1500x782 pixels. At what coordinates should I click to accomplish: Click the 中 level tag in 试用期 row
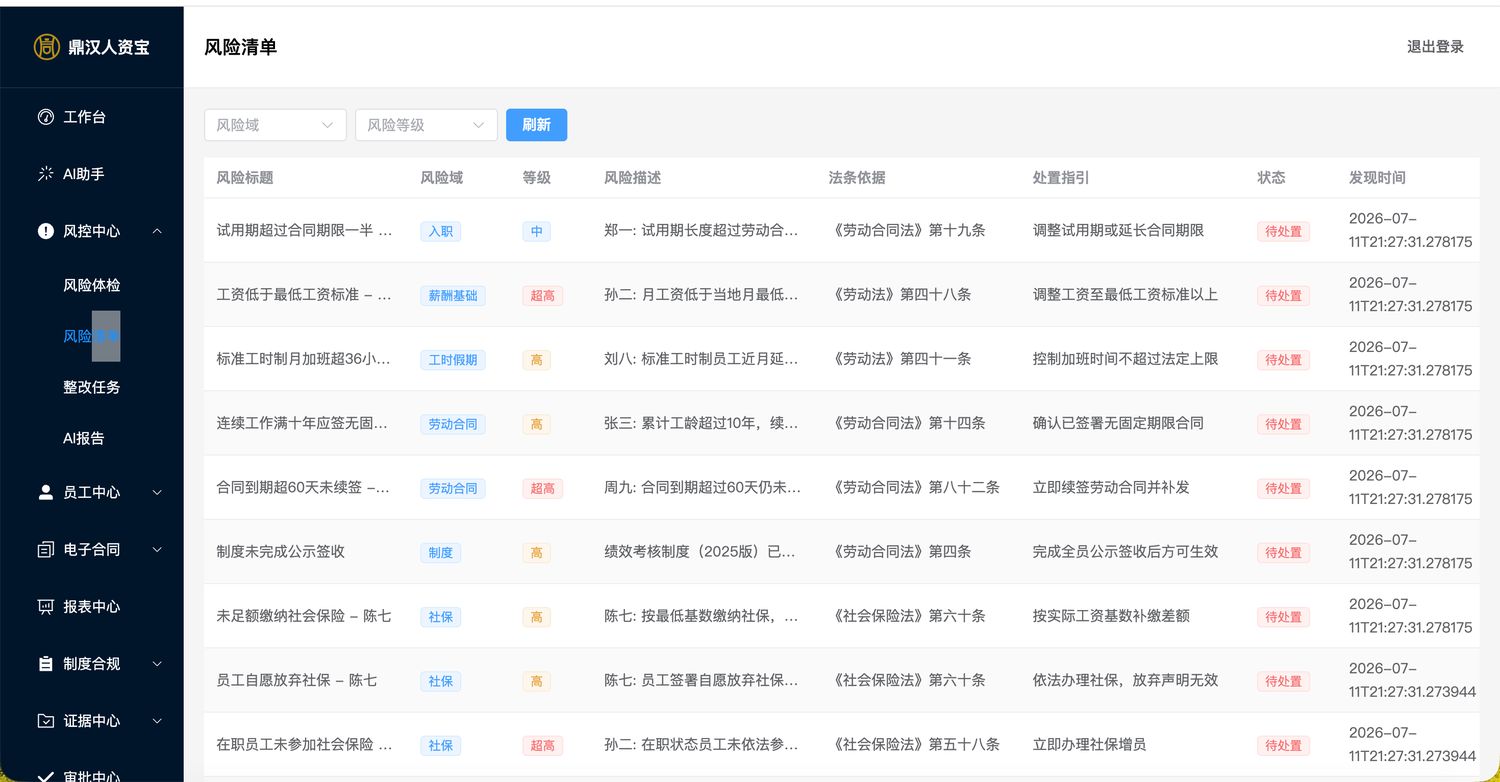point(536,231)
